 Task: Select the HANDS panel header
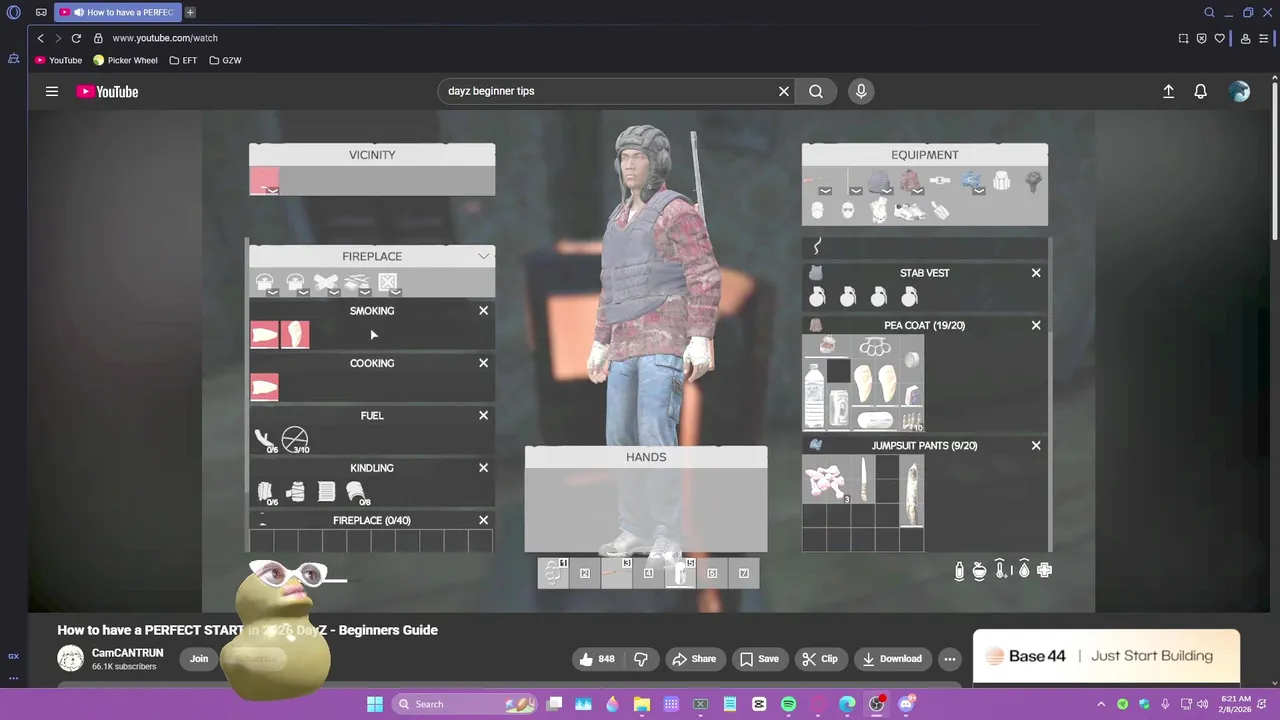[x=646, y=457]
